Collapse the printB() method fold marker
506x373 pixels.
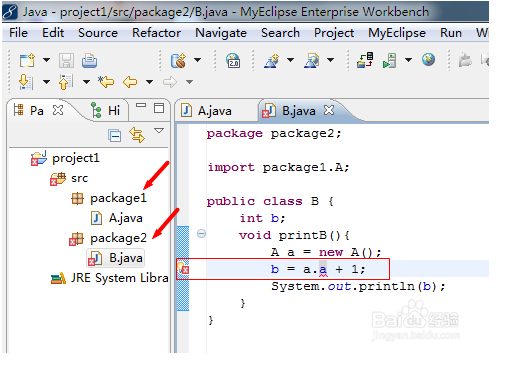201,234
